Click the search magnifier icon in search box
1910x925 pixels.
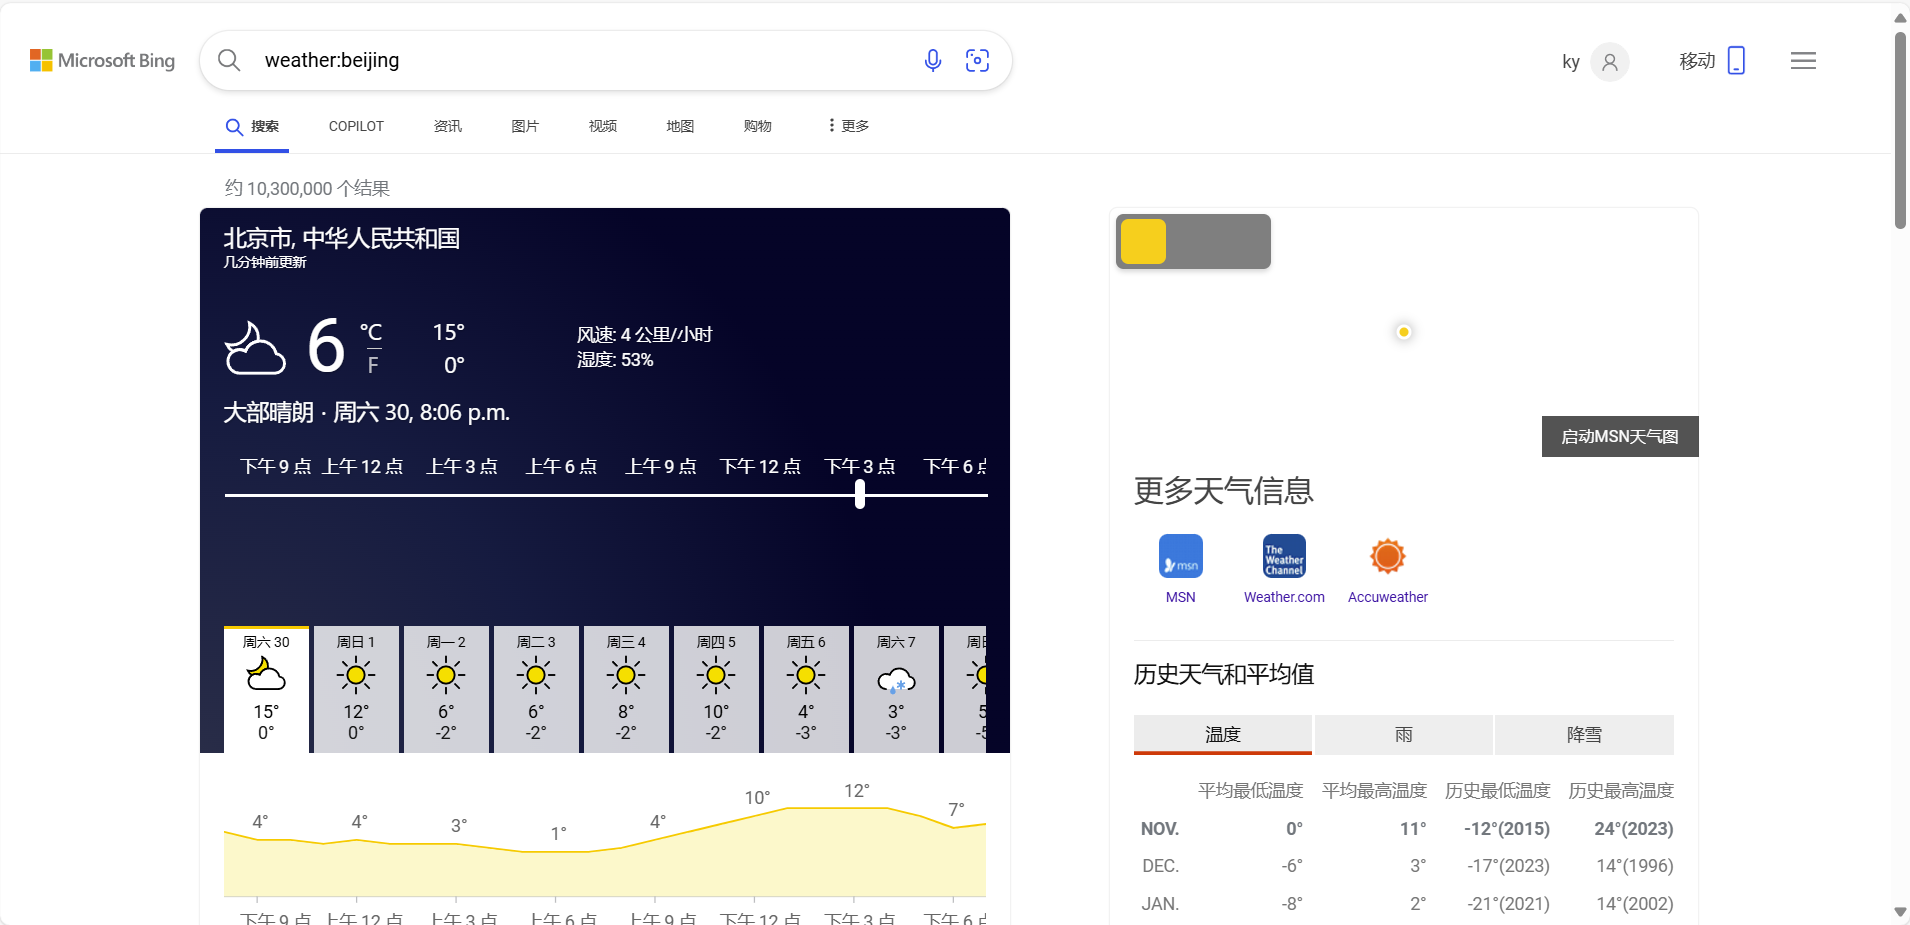229,60
